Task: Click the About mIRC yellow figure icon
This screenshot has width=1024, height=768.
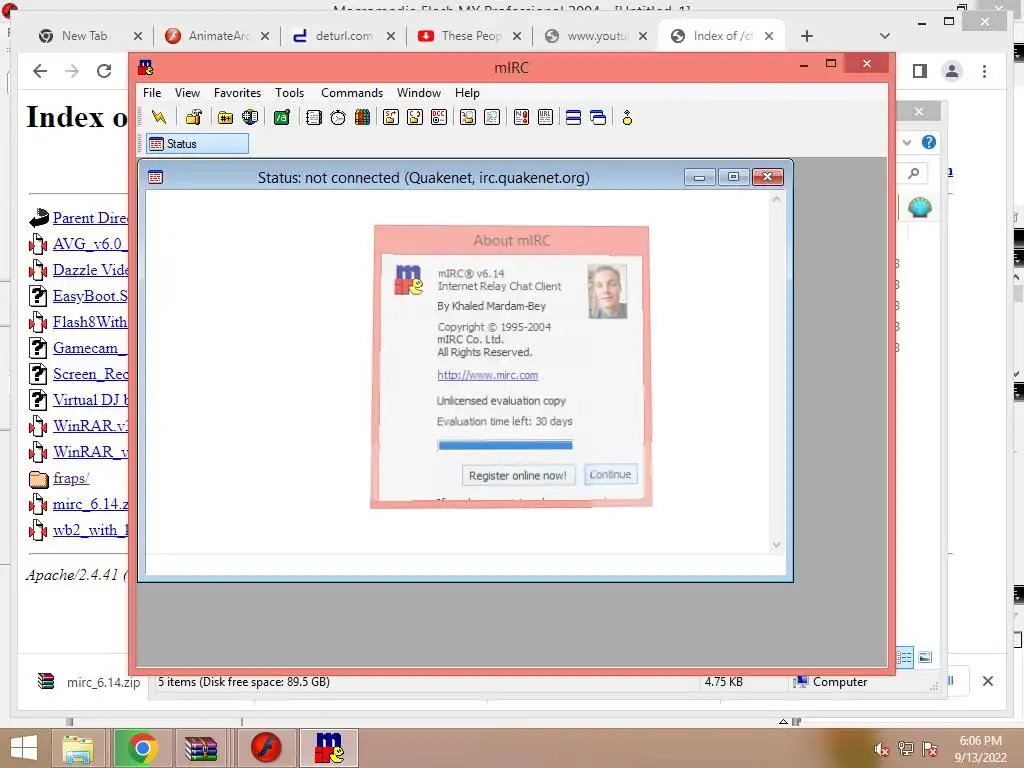Action: click(x=627, y=118)
